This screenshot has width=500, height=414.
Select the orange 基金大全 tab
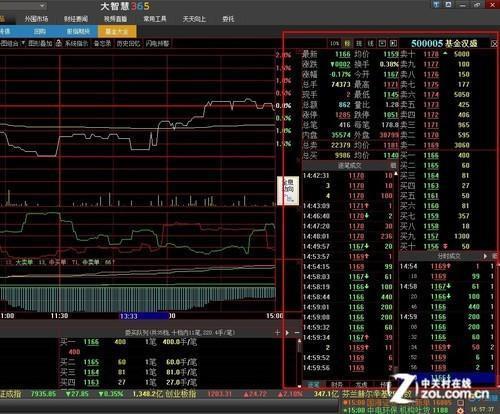pos(117,32)
